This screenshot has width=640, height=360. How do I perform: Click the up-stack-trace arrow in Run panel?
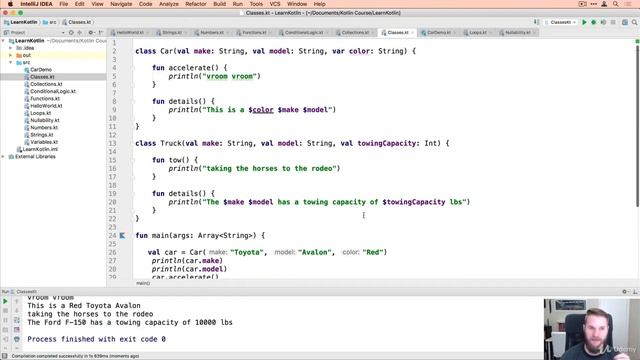(17, 301)
